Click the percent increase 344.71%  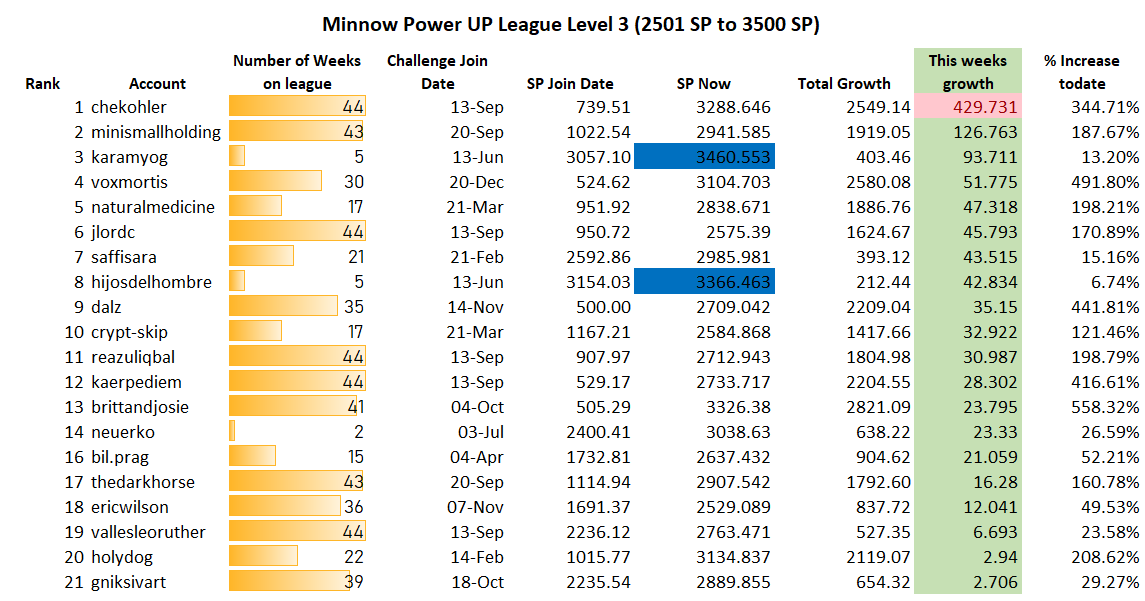1105,107
